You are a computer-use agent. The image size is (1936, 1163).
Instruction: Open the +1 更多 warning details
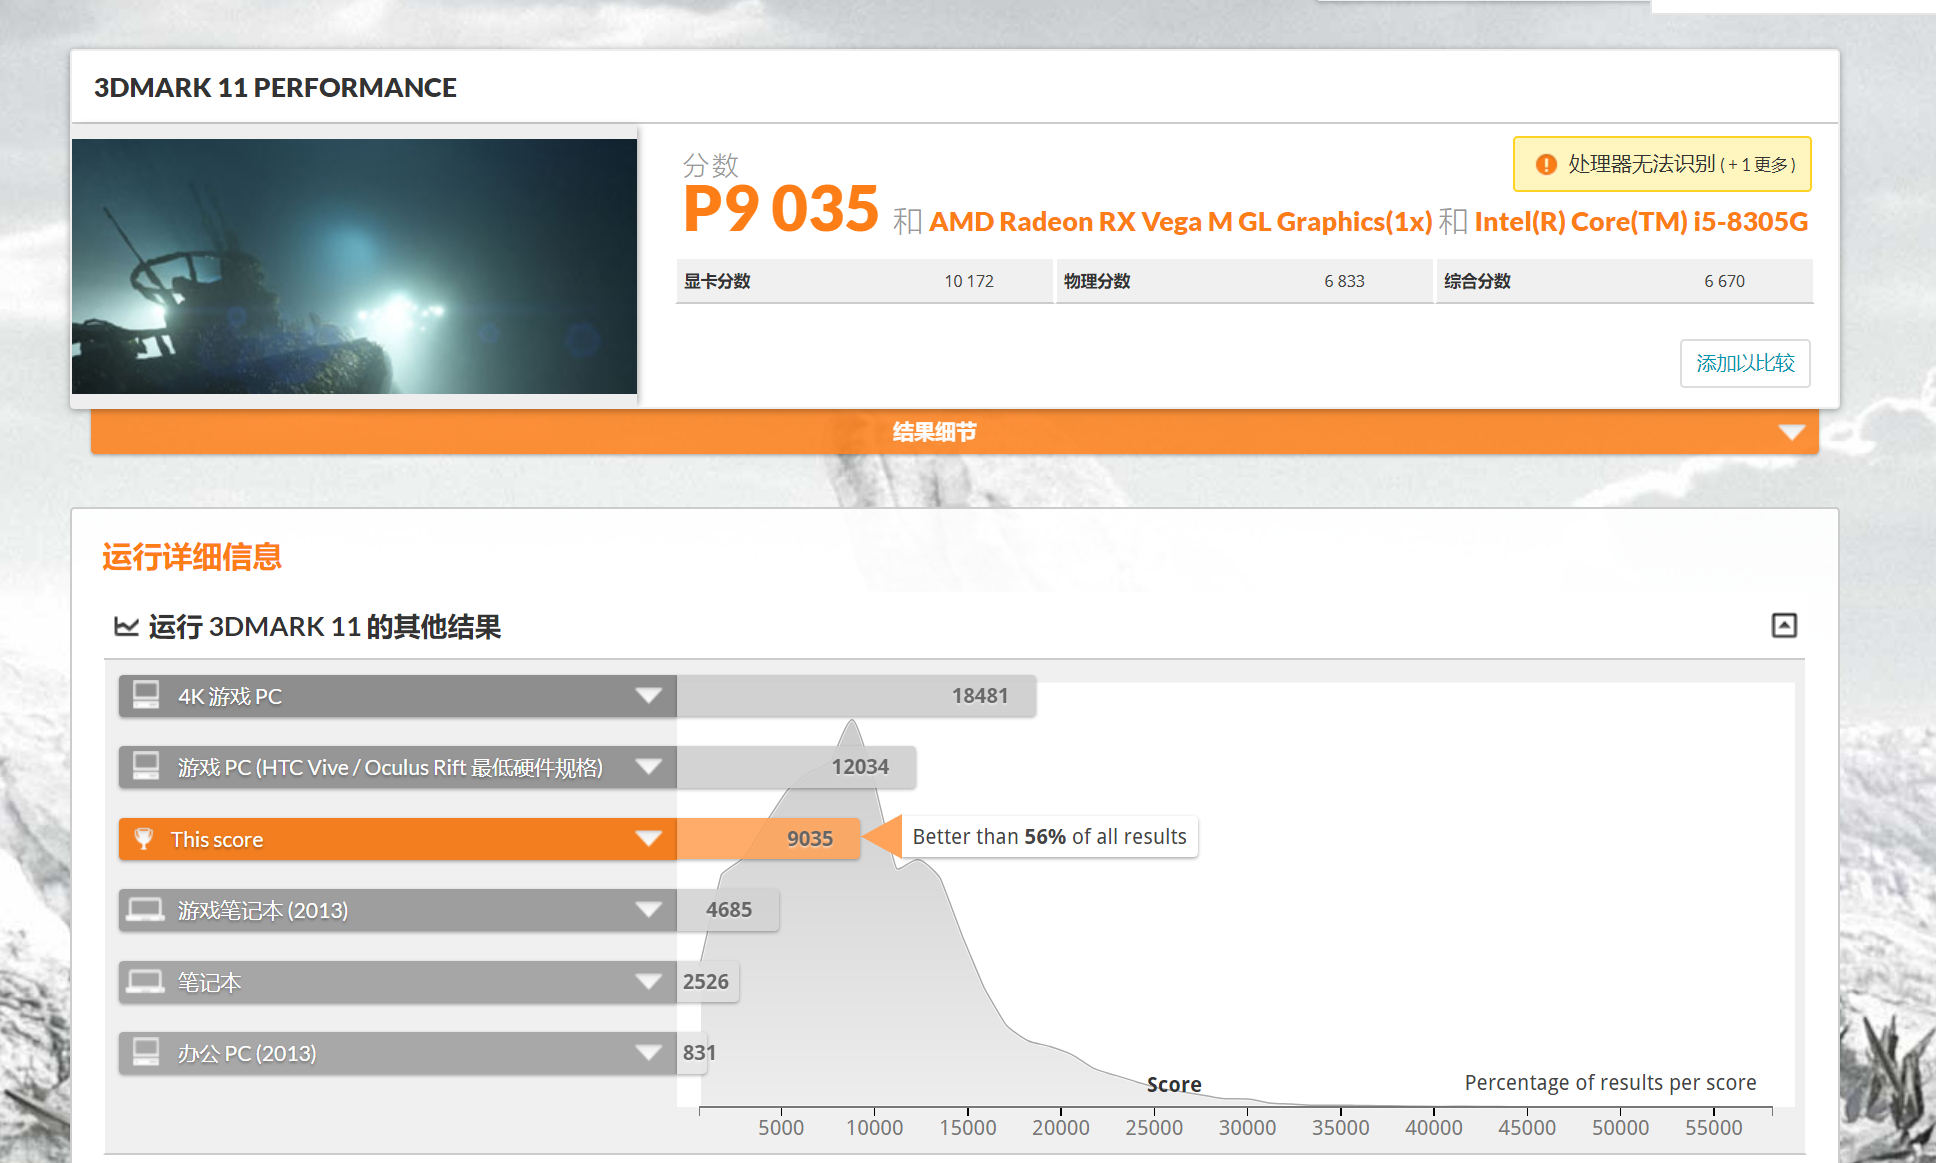(x=1758, y=163)
